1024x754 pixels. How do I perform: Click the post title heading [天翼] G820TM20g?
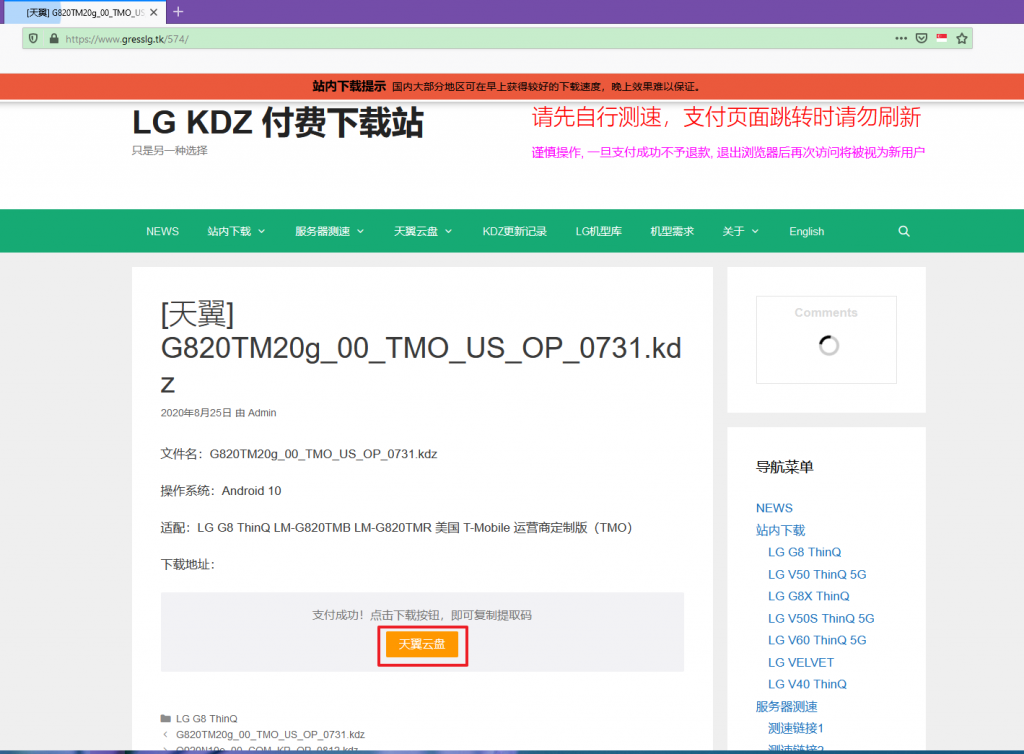coord(421,348)
